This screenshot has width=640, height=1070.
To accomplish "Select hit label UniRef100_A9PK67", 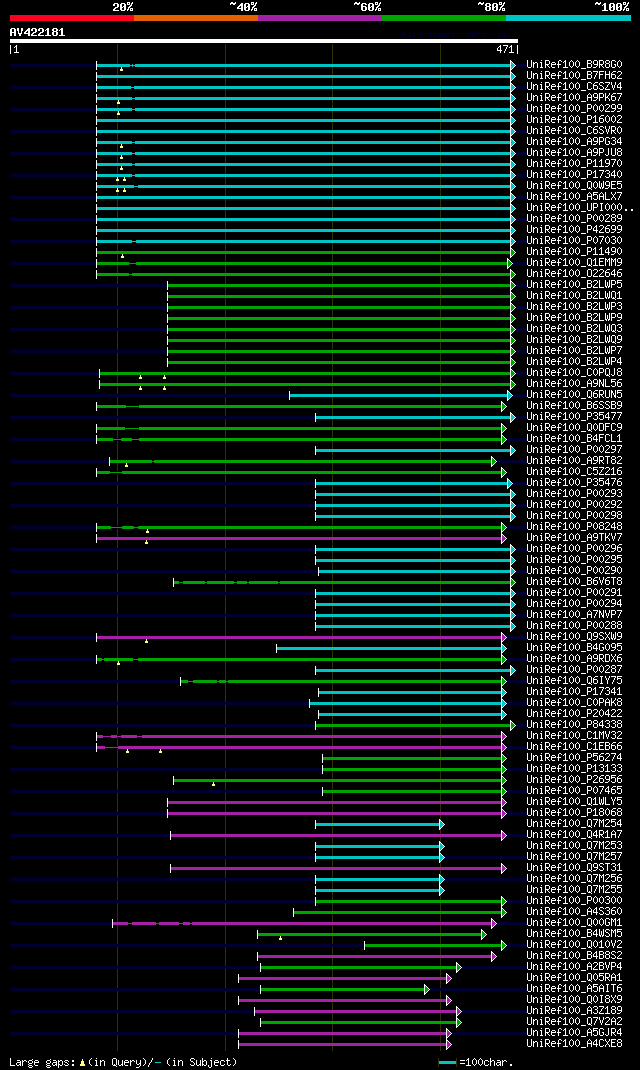I will 574,98.
